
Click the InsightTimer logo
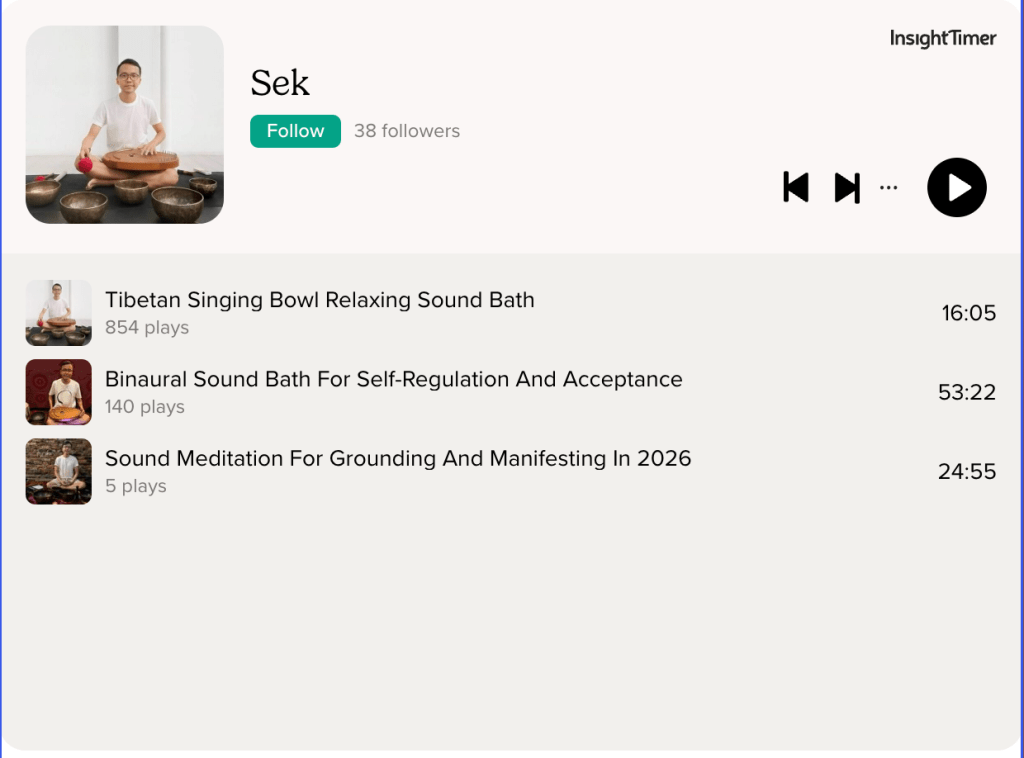[x=943, y=39]
